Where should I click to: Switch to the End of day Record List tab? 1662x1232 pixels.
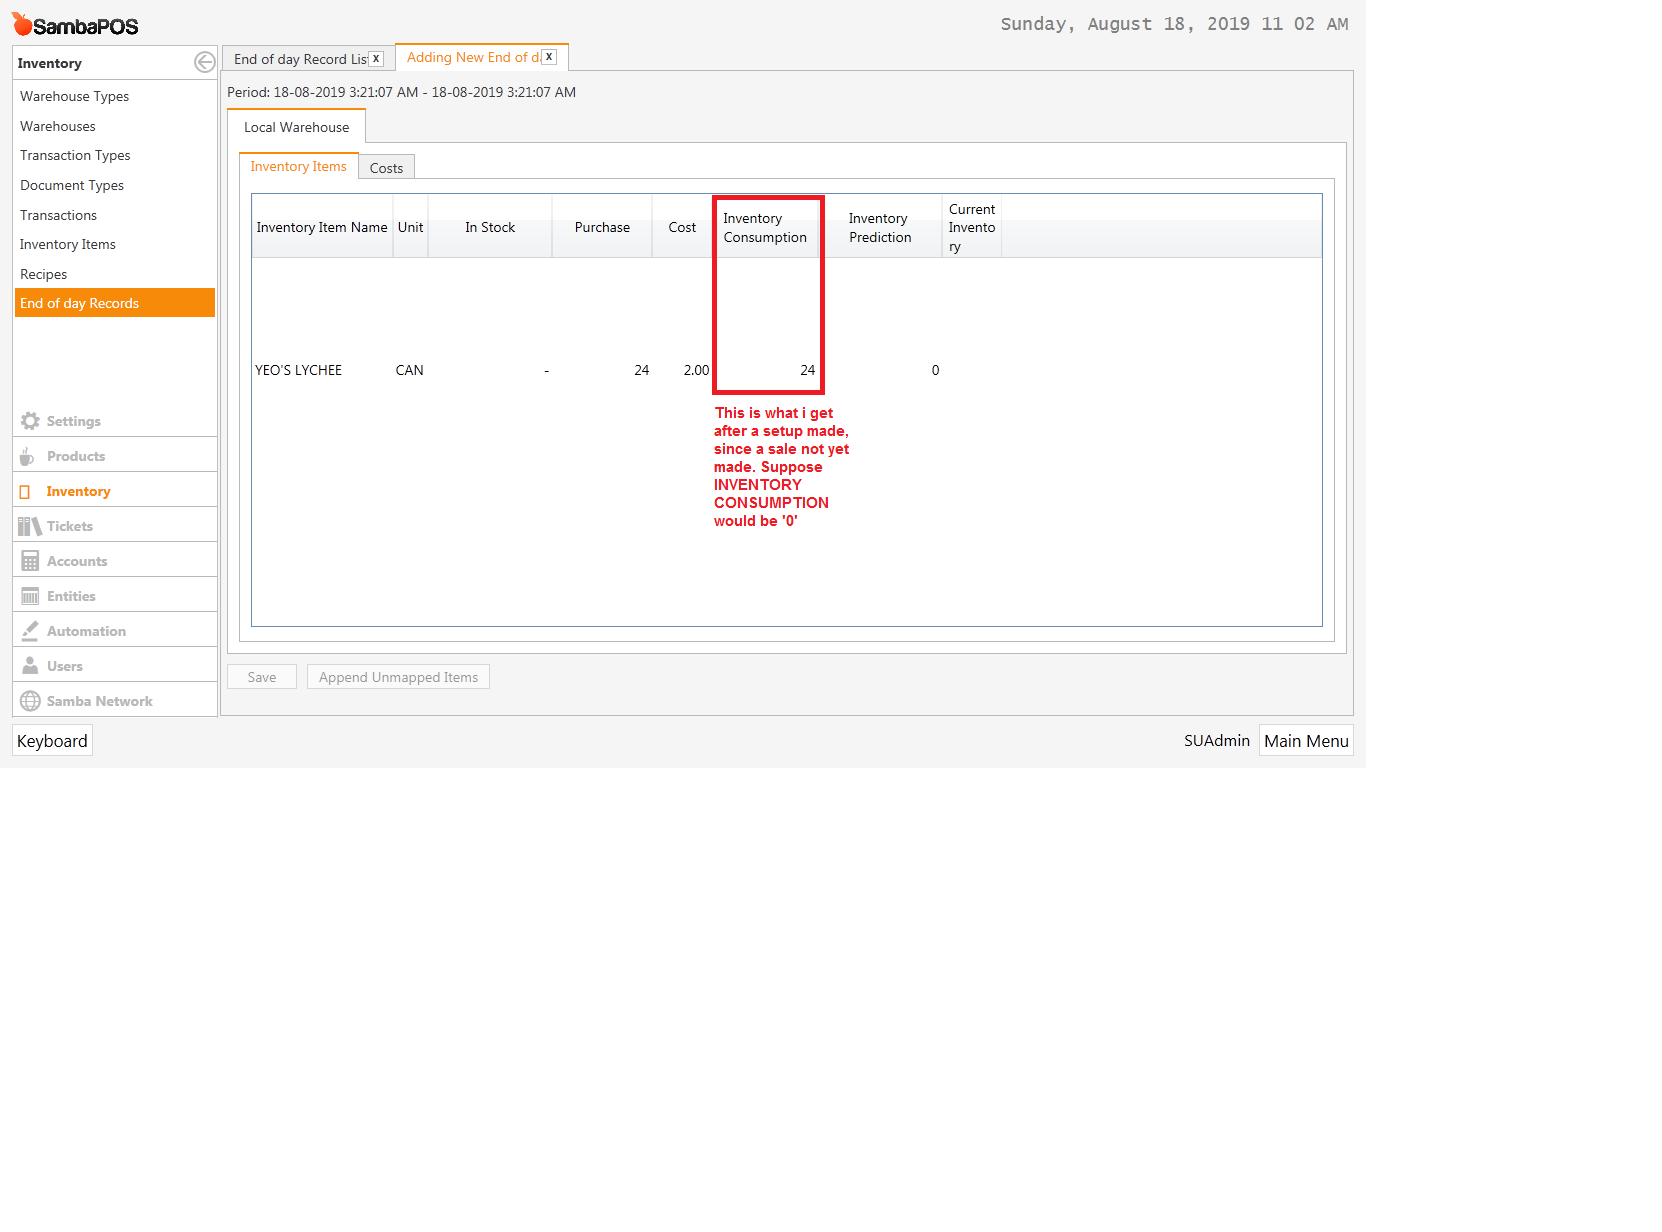(x=295, y=58)
